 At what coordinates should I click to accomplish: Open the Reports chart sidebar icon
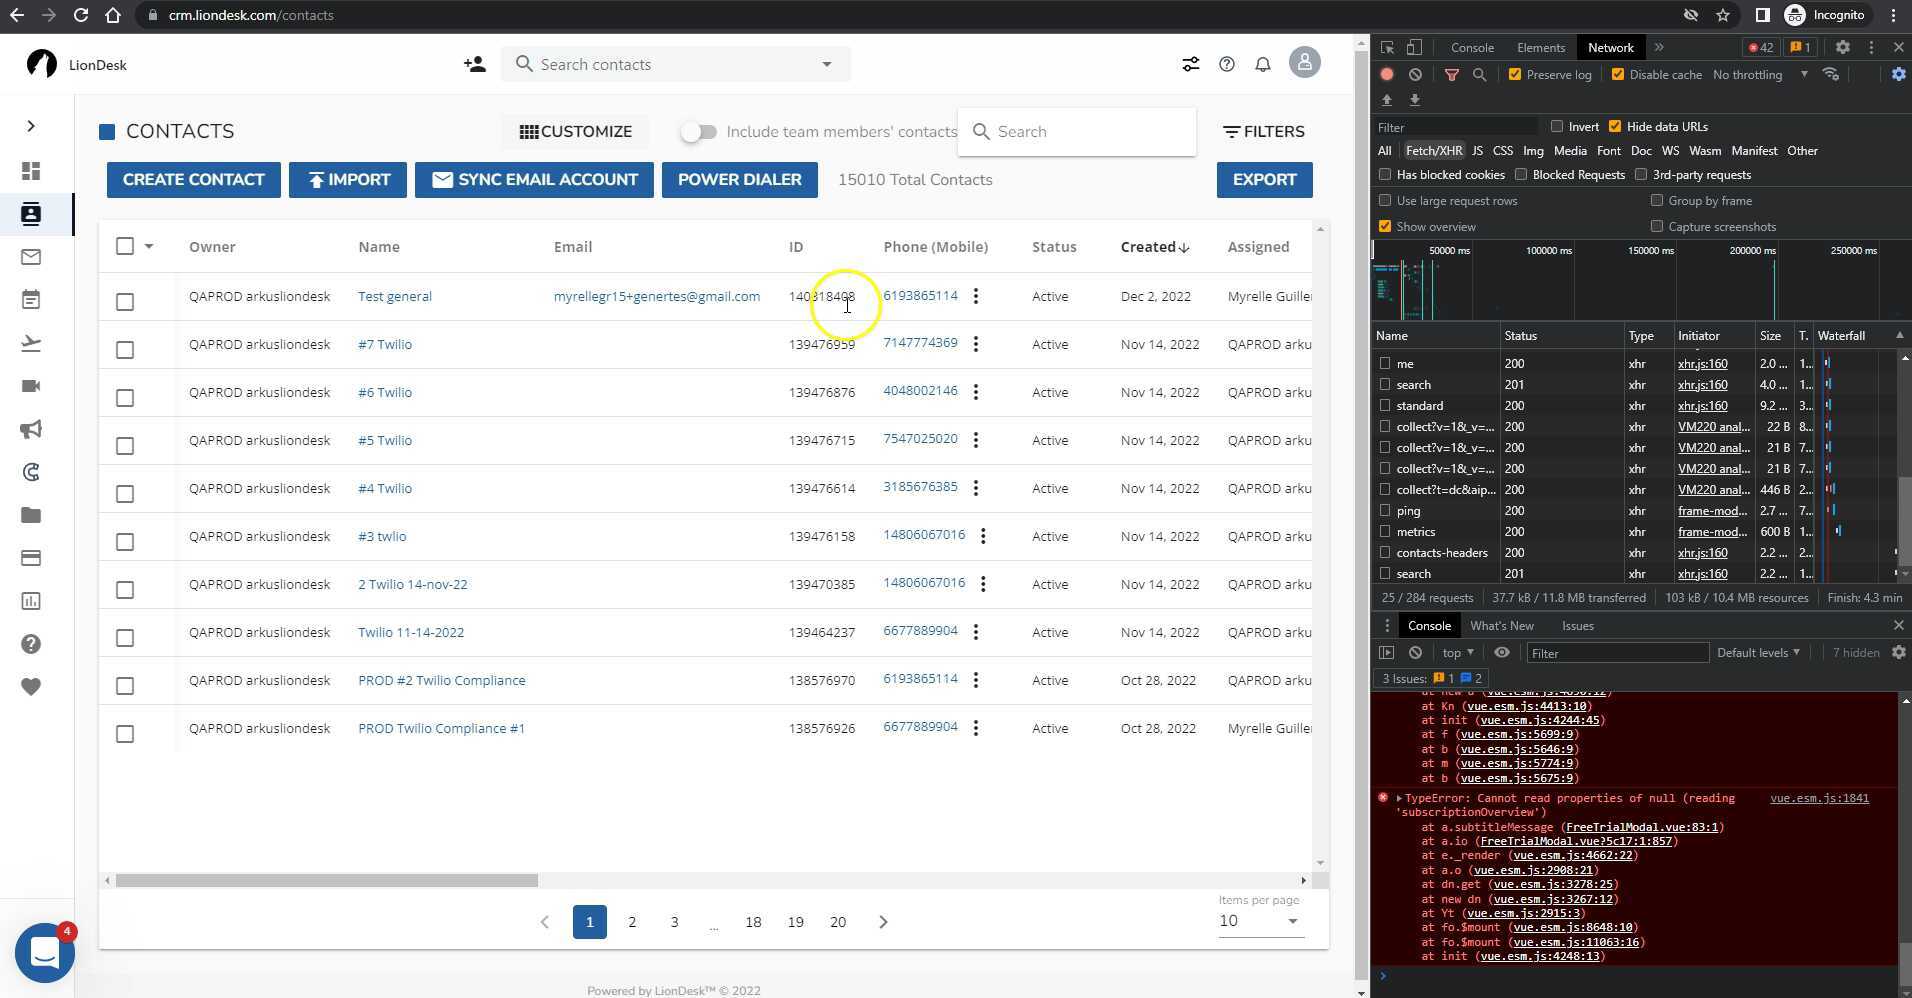(30, 601)
